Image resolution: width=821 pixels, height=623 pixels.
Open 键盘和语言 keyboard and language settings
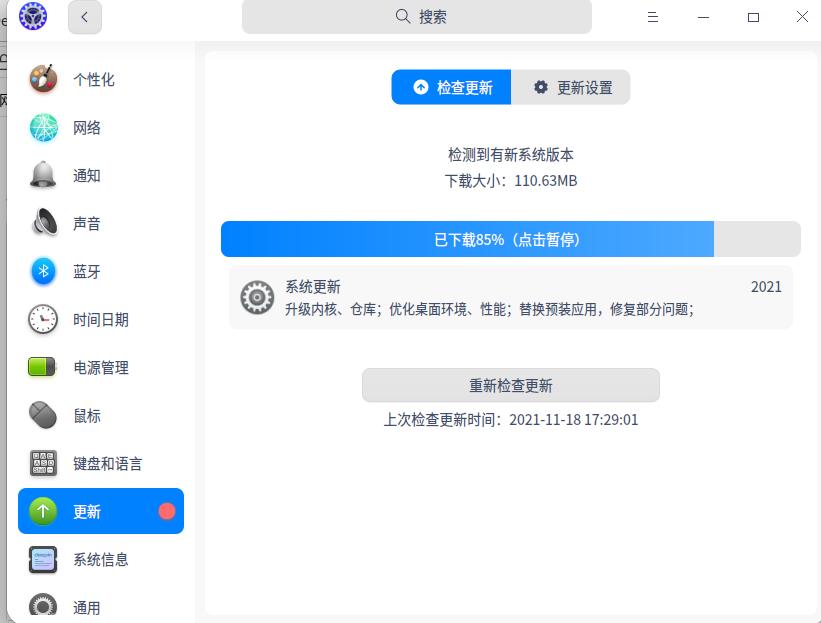pyautogui.click(x=44, y=463)
